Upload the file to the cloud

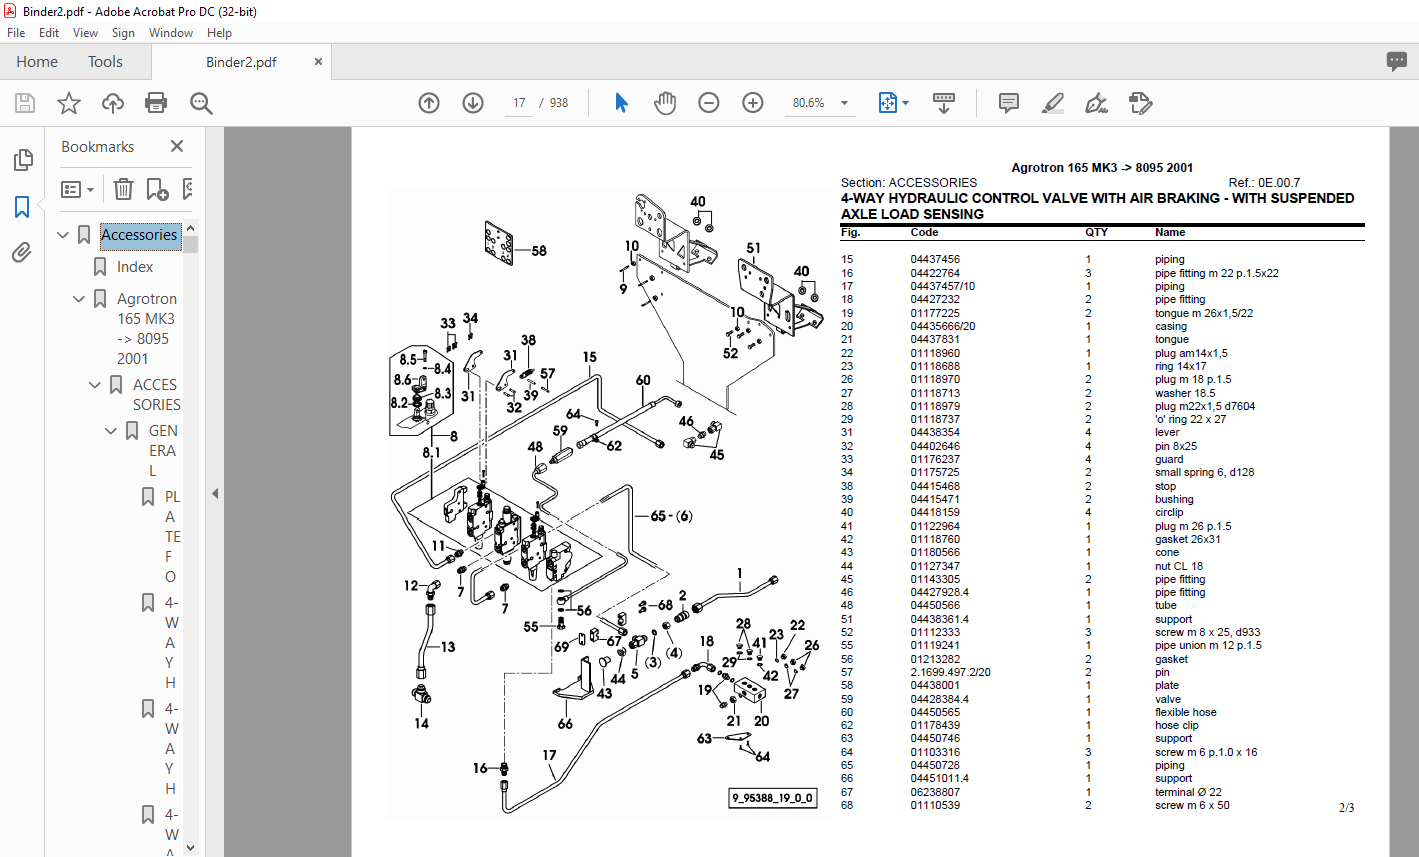pos(113,103)
